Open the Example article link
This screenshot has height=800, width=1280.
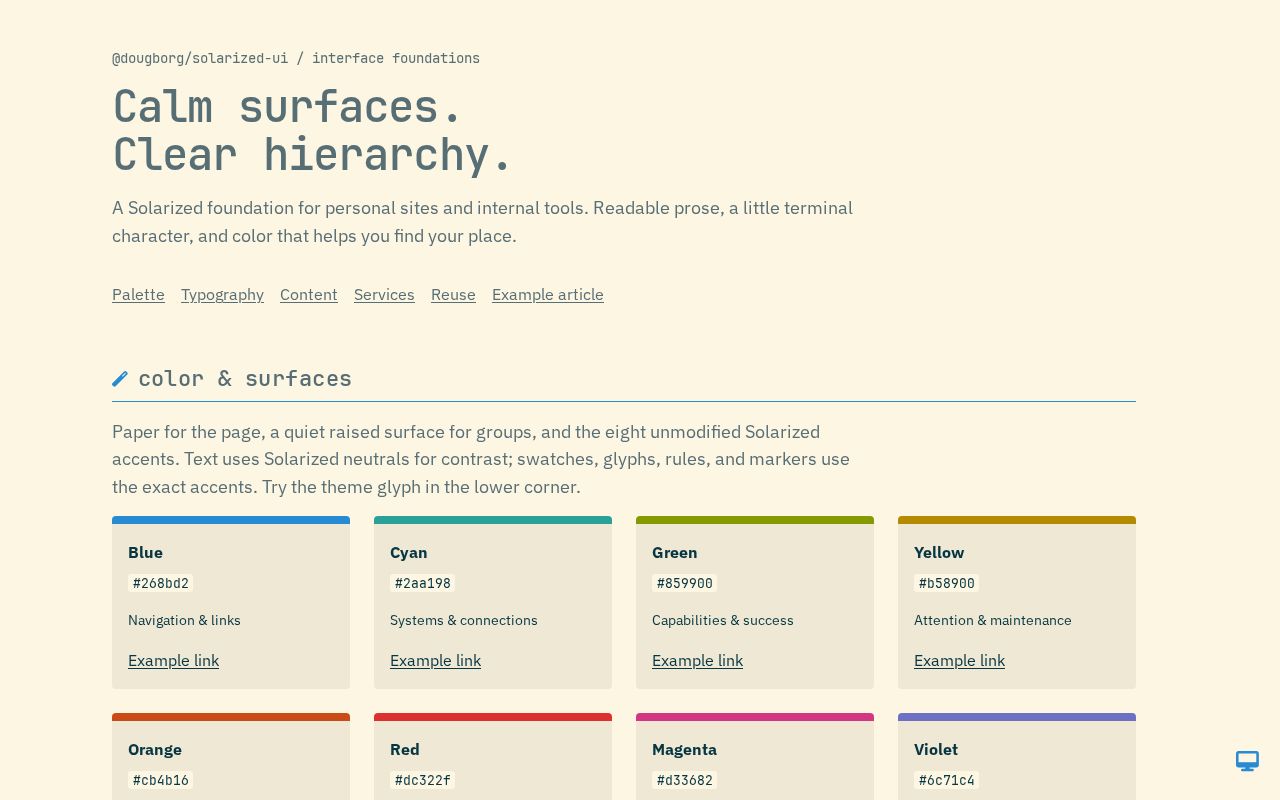[x=548, y=294]
